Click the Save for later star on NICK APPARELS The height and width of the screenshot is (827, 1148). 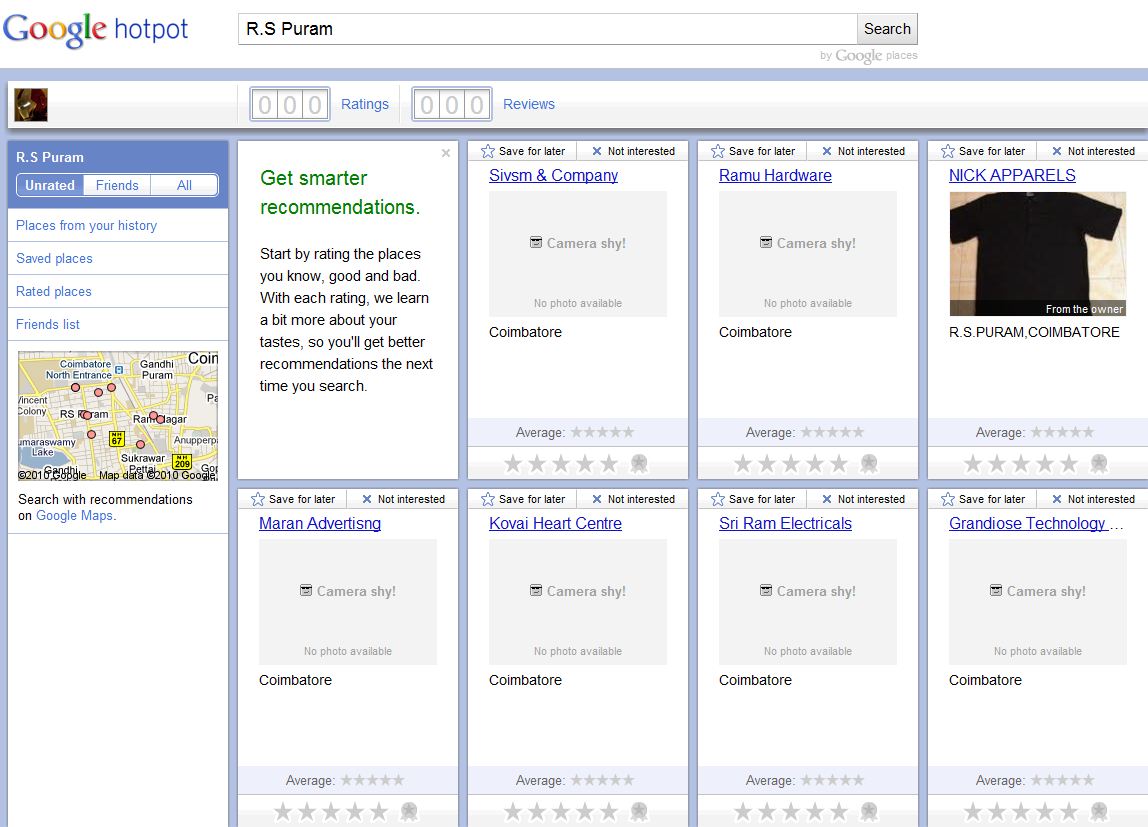[x=947, y=151]
